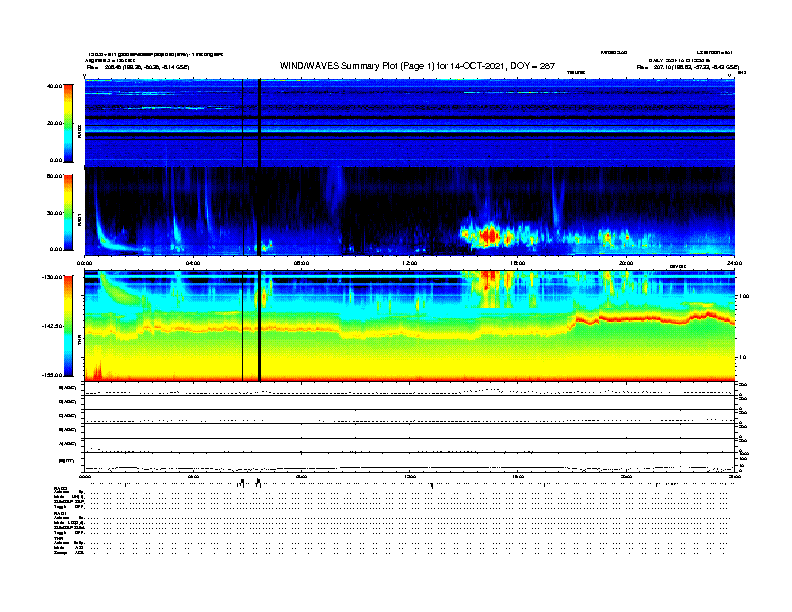Click the 24:00 tick label under RAD1 panel
The height and width of the screenshot is (612, 792).
pos(734,263)
